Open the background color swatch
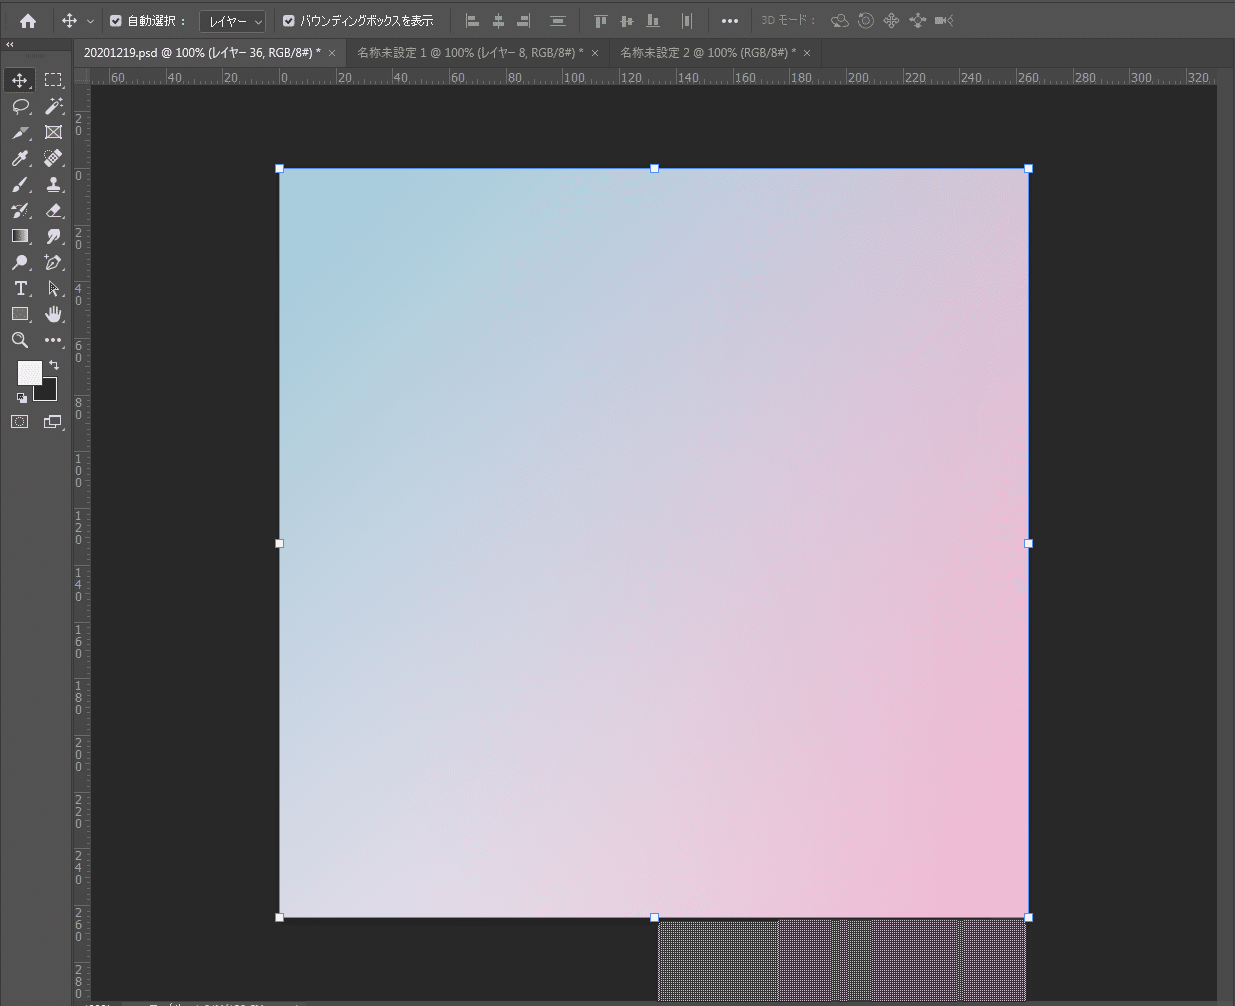The image size is (1235, 1006). 48,392
